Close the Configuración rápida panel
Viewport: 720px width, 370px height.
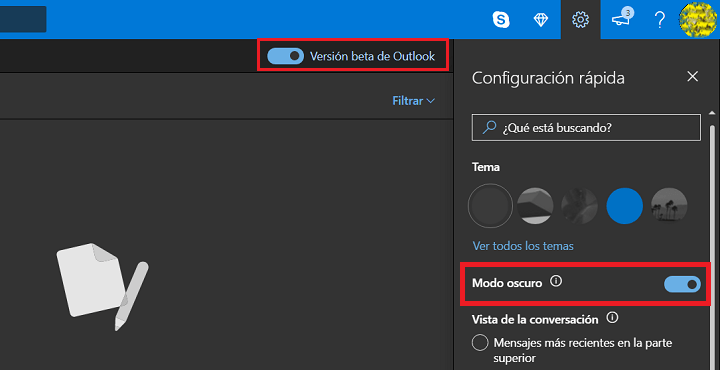click(692, 77)
